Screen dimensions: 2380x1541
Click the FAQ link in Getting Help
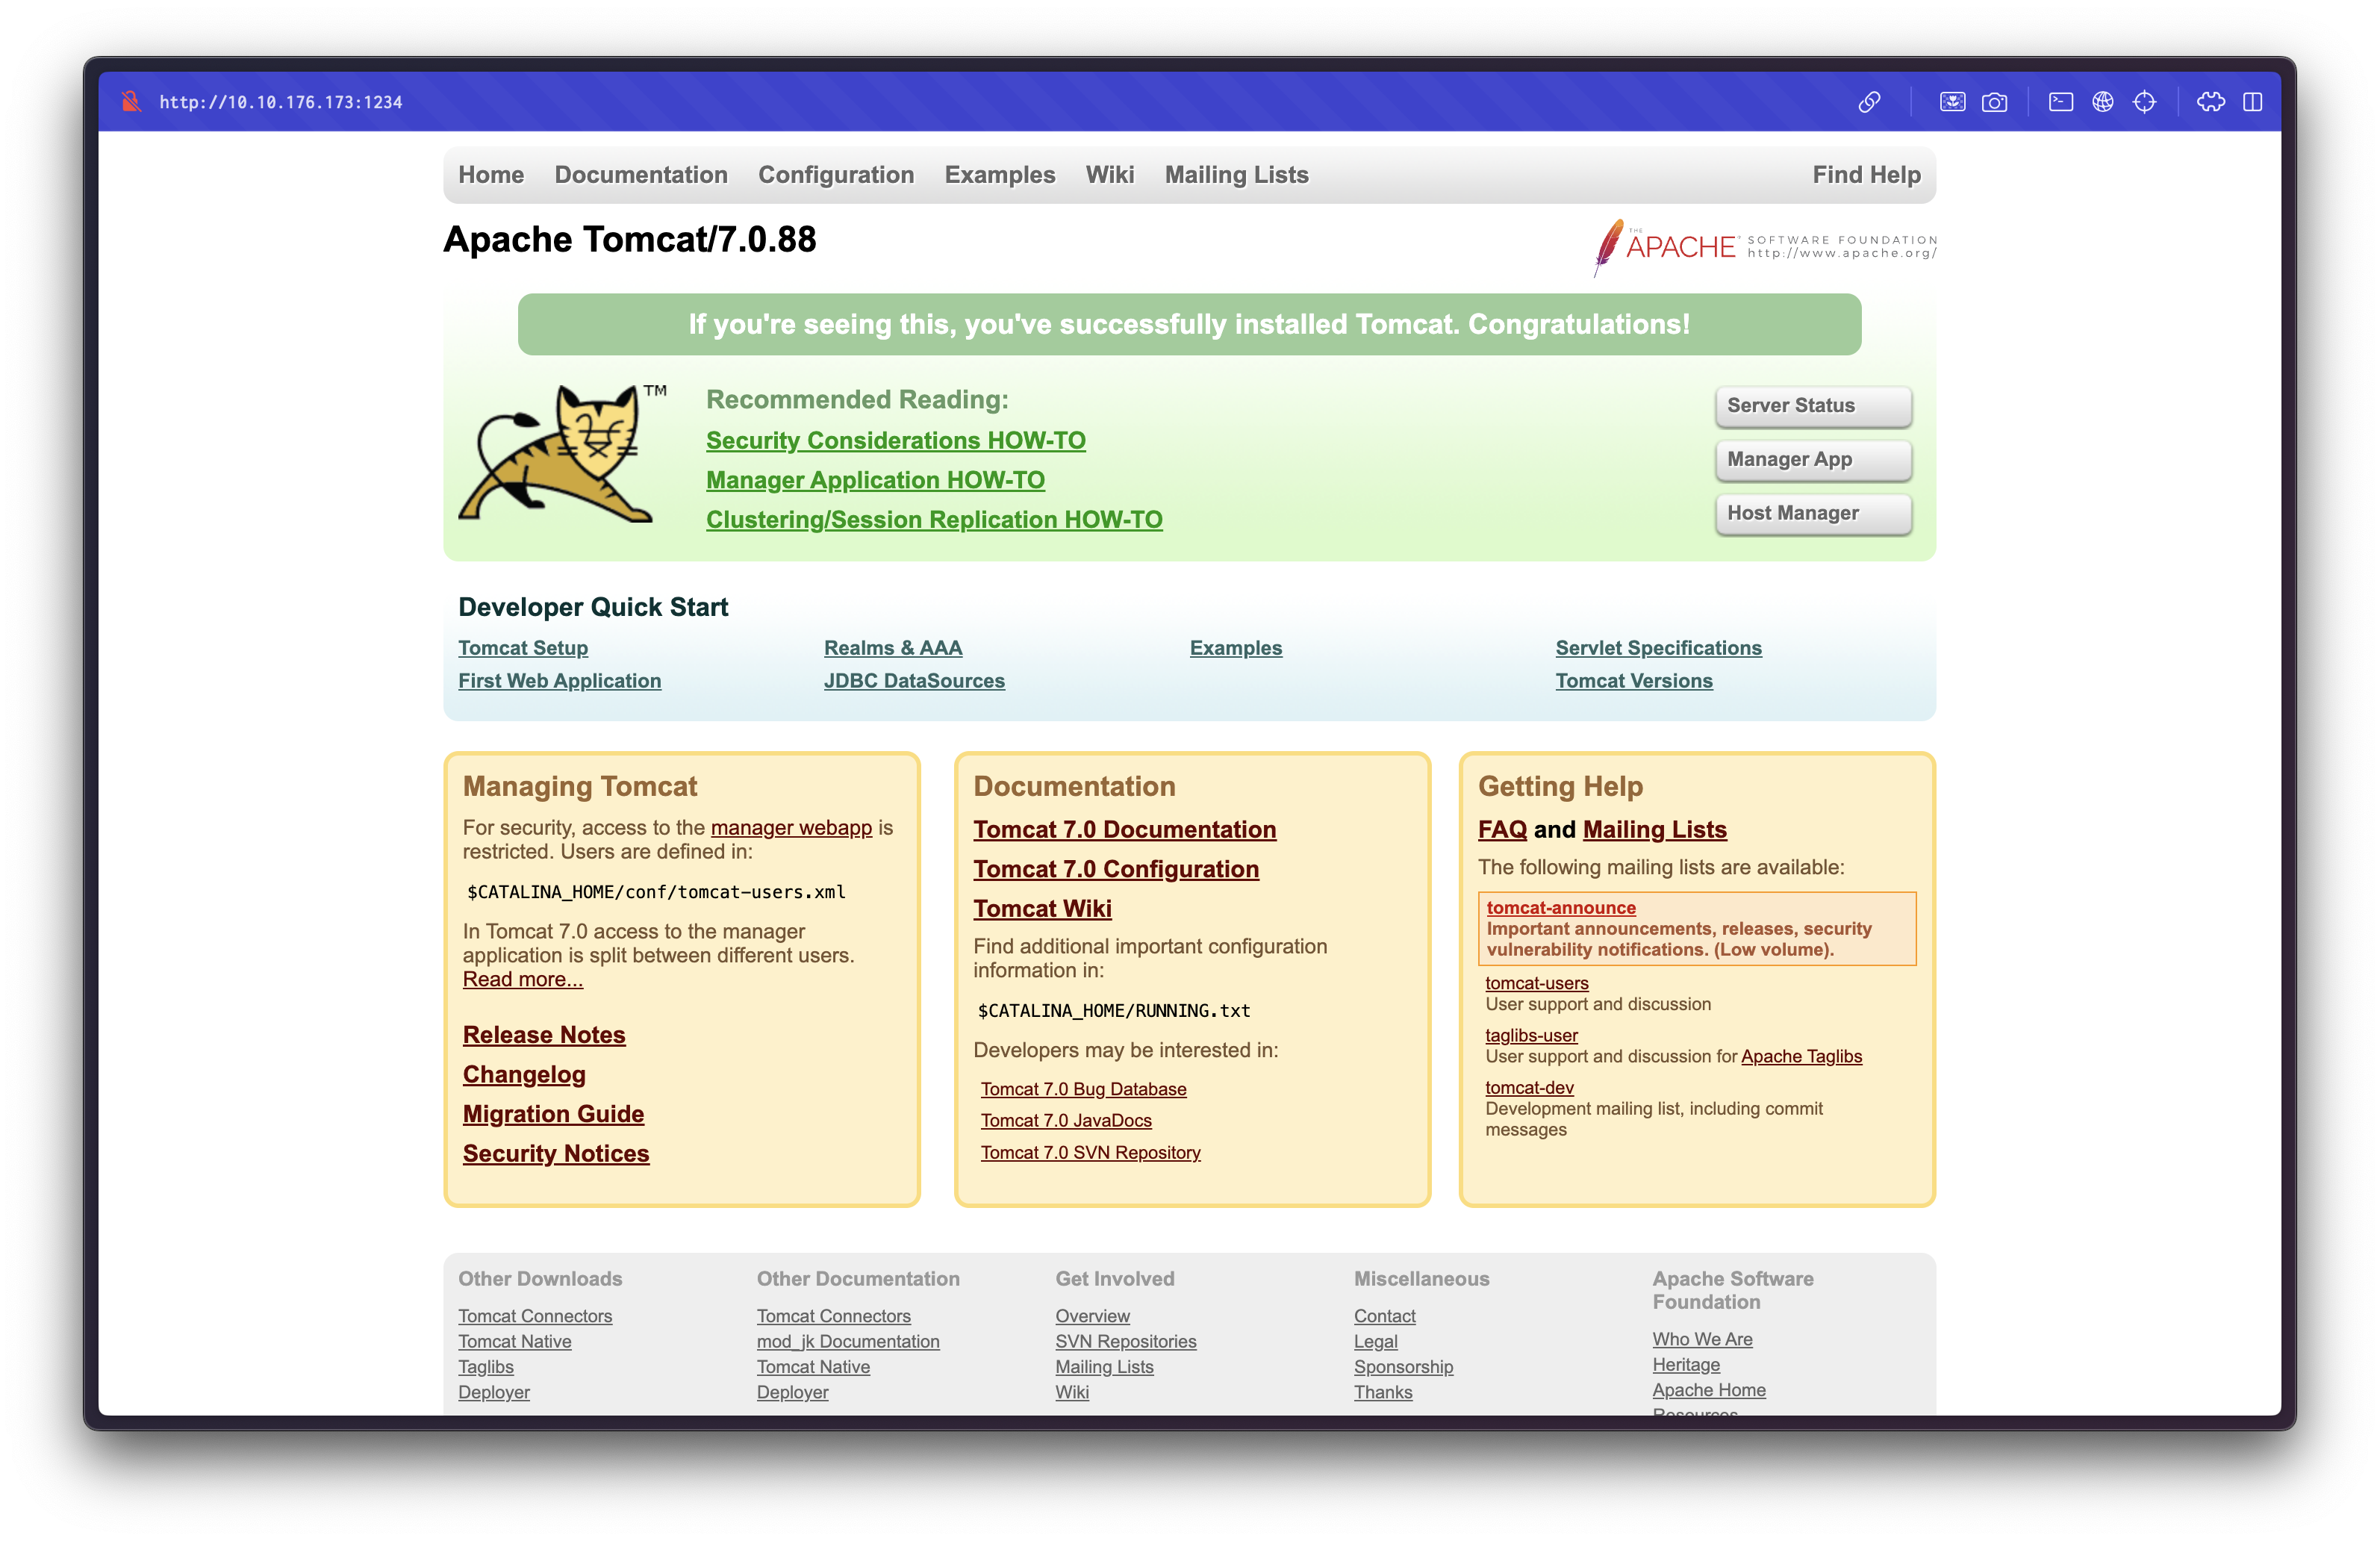(1502, 830)
